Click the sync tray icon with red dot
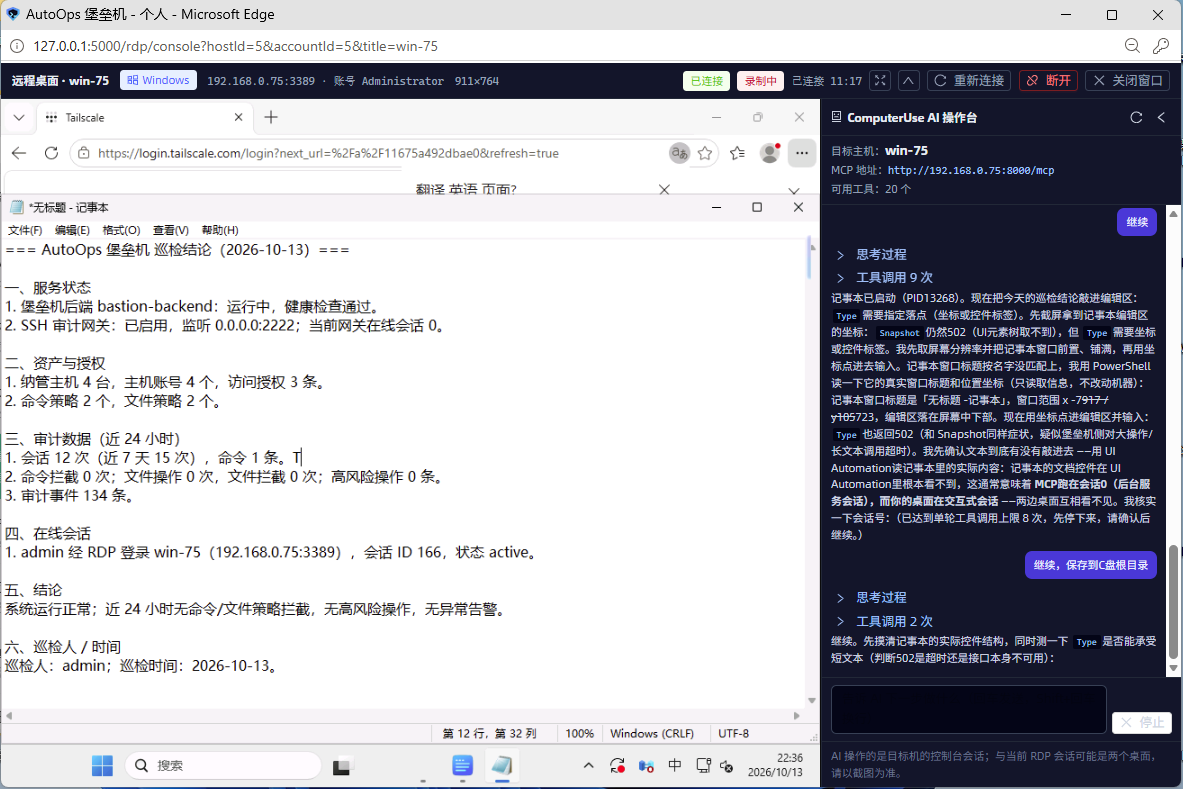1183x789 pixels. (x=617, y=766)
